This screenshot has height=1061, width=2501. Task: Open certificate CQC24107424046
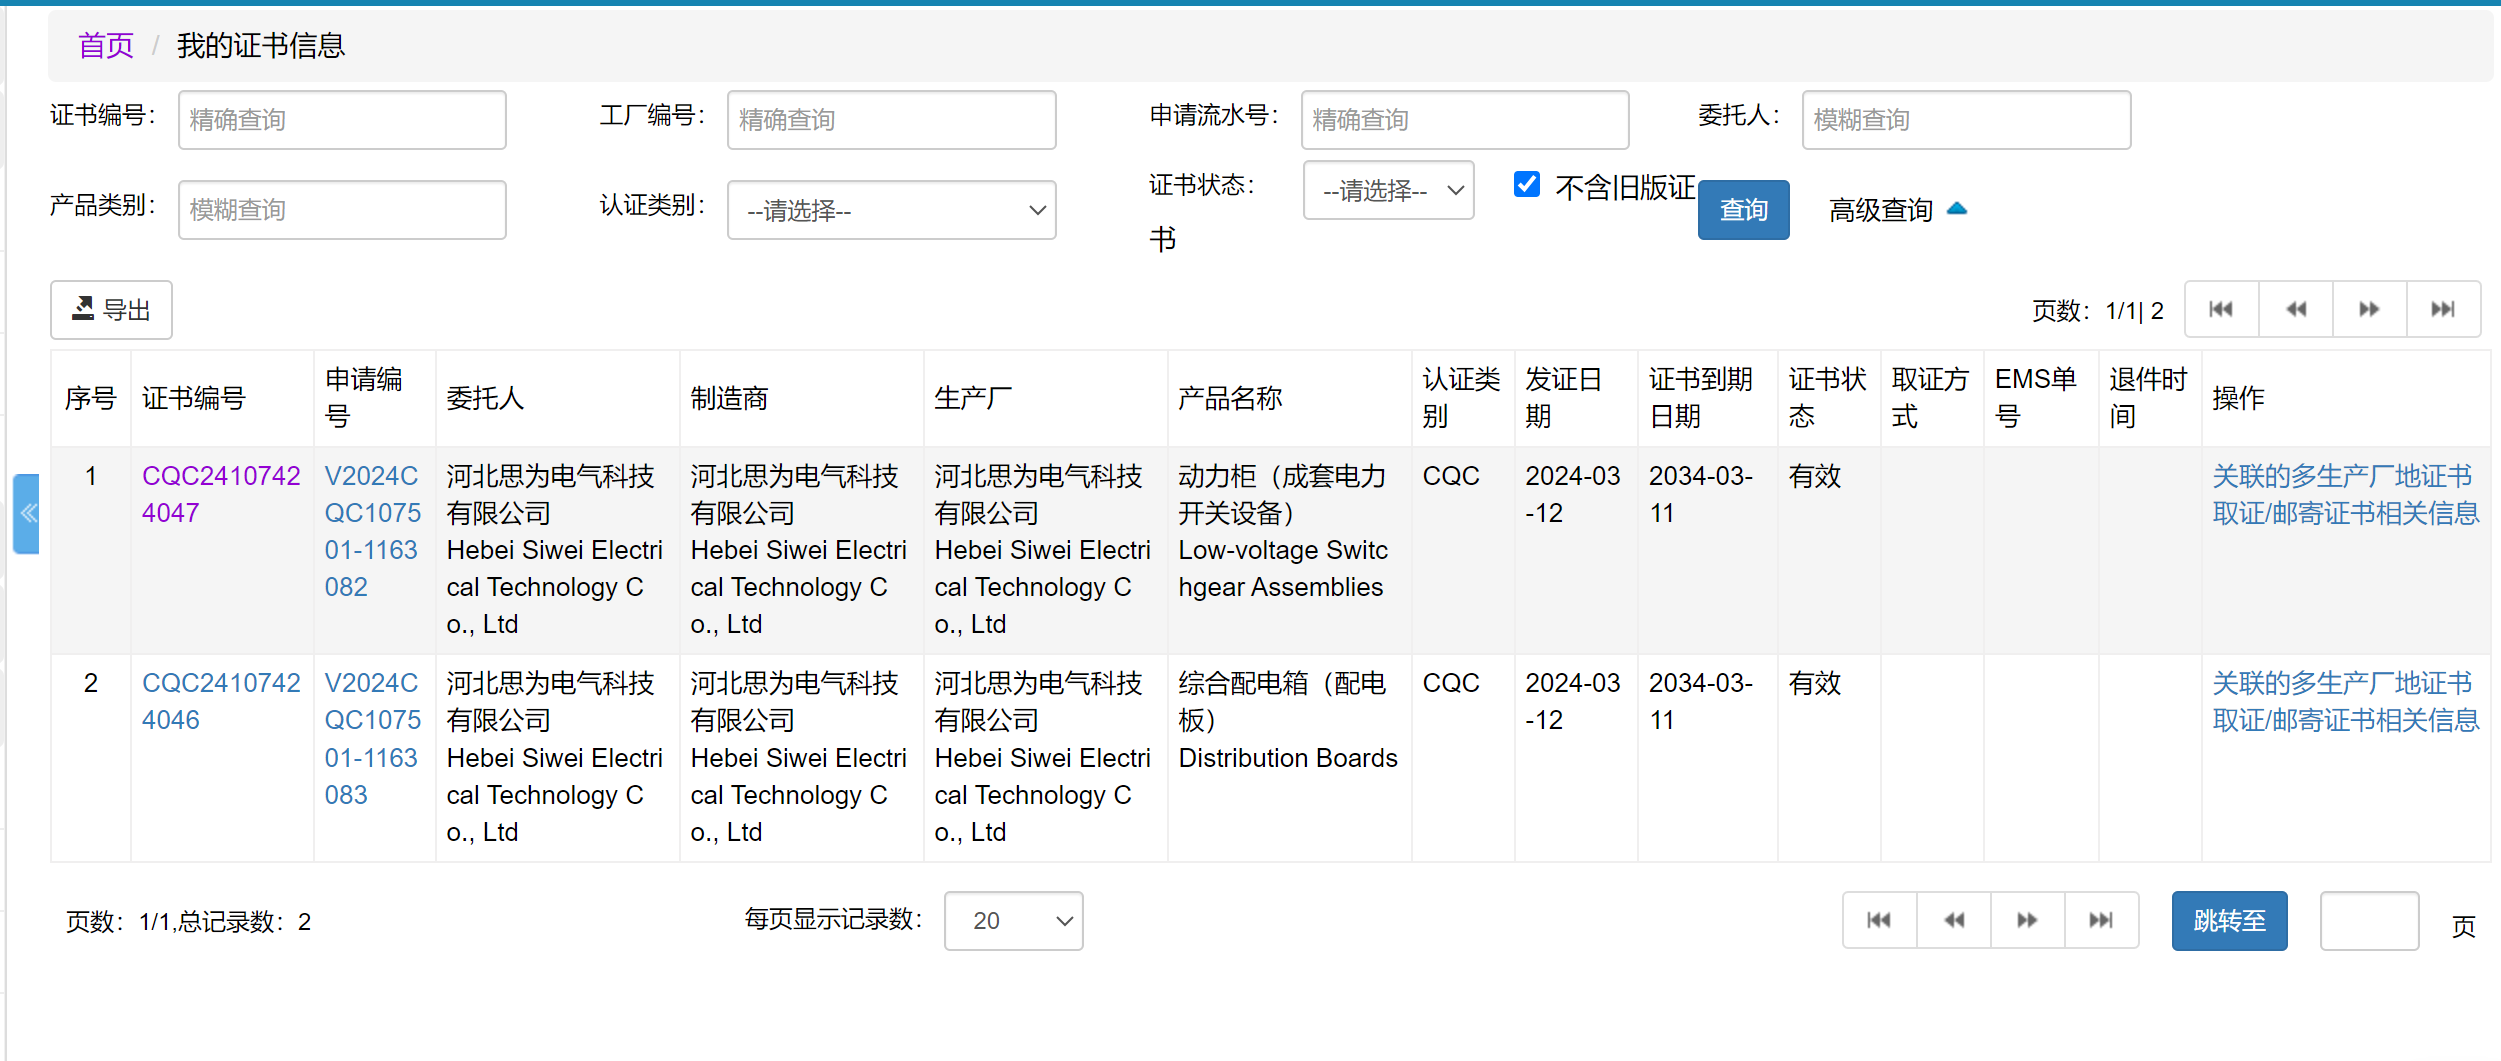tap(221, 701)
